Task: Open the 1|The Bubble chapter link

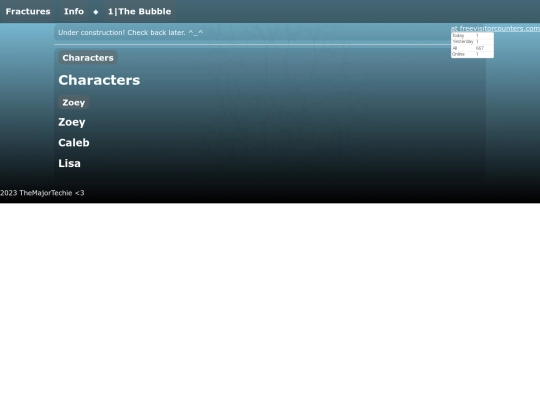Action: 139,11
